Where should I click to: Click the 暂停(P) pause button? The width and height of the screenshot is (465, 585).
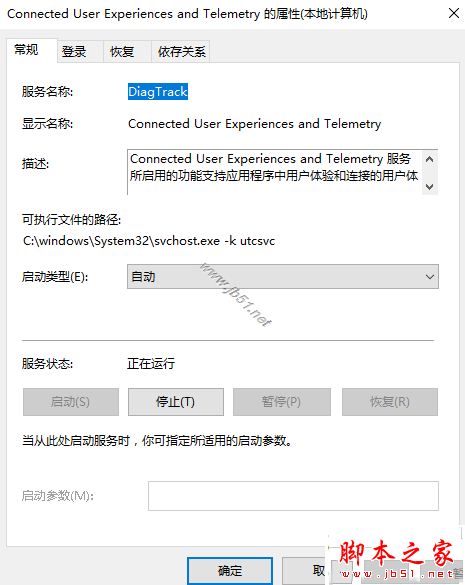282,402
